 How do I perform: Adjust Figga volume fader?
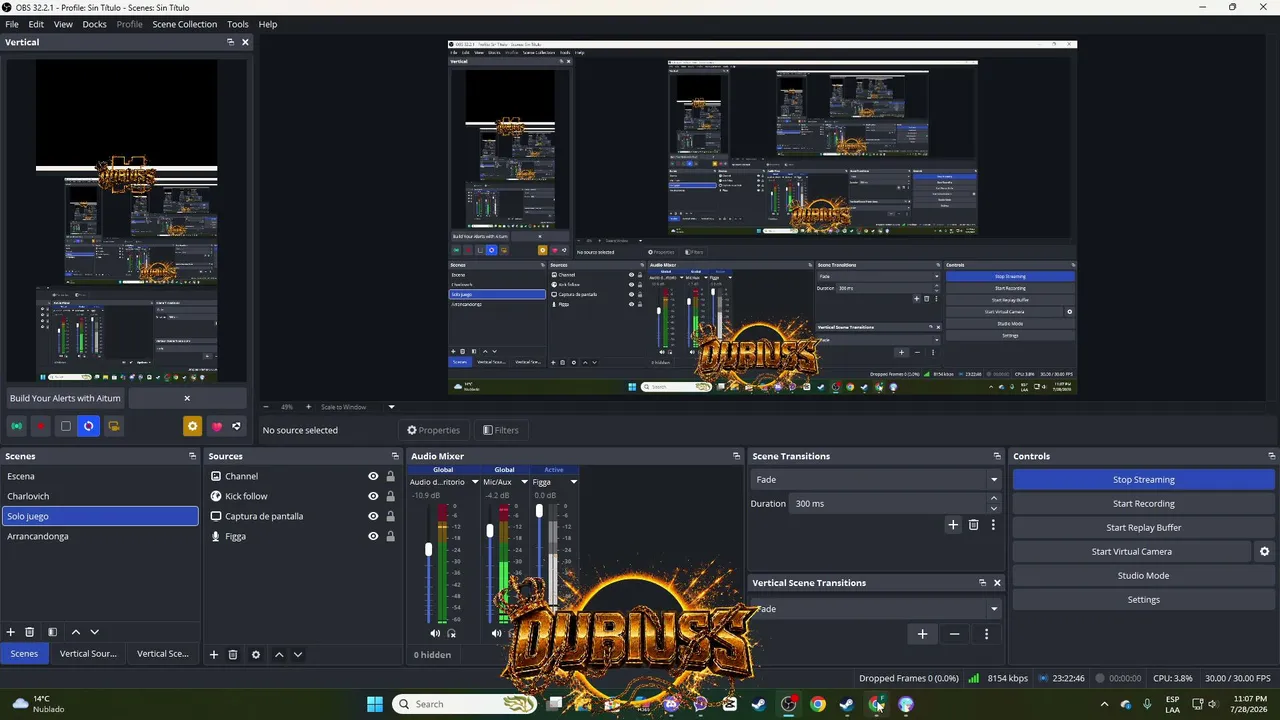pyautogui.click(x=540, y=511)
